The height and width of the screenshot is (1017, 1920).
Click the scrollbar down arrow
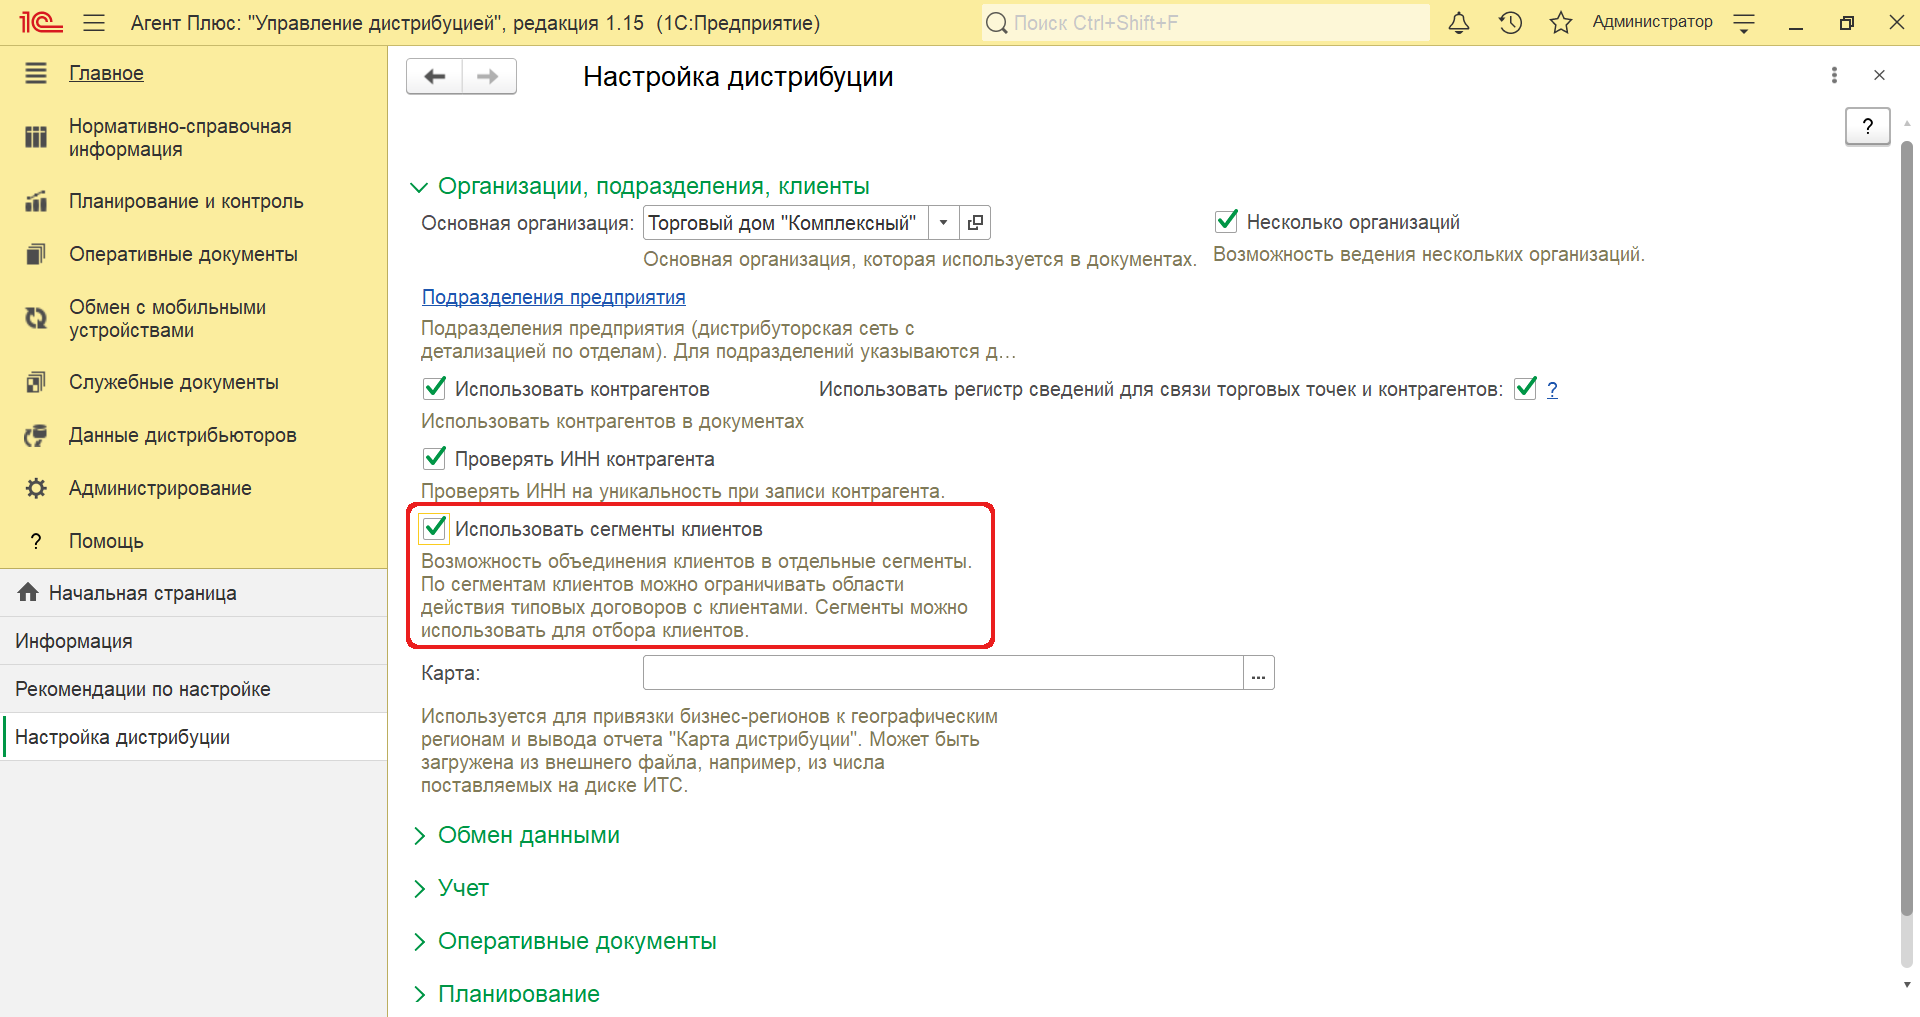tap(1907, 984)
